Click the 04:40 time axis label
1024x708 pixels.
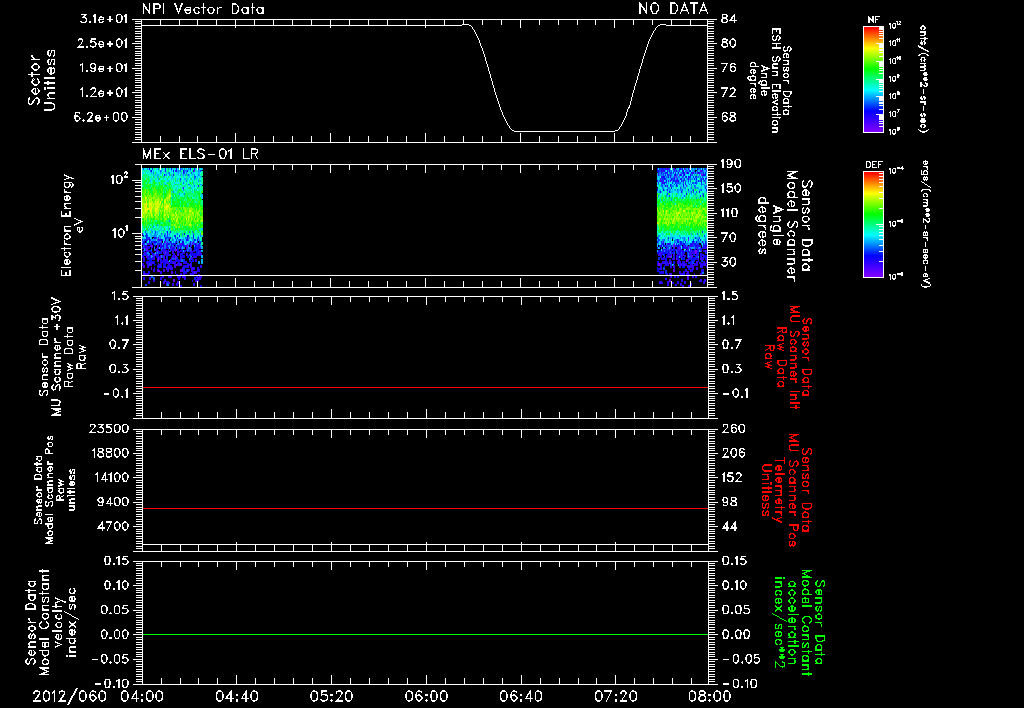tap(236, 696)
